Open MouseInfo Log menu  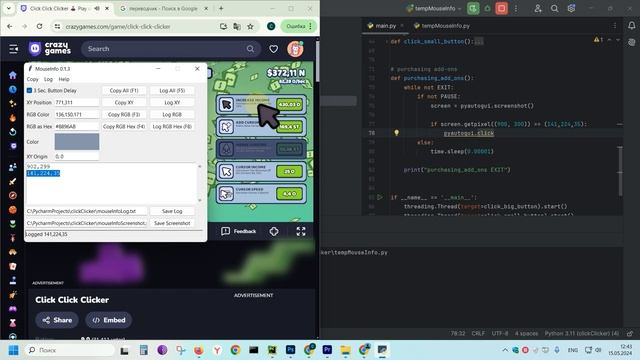[x=48, y=79]
